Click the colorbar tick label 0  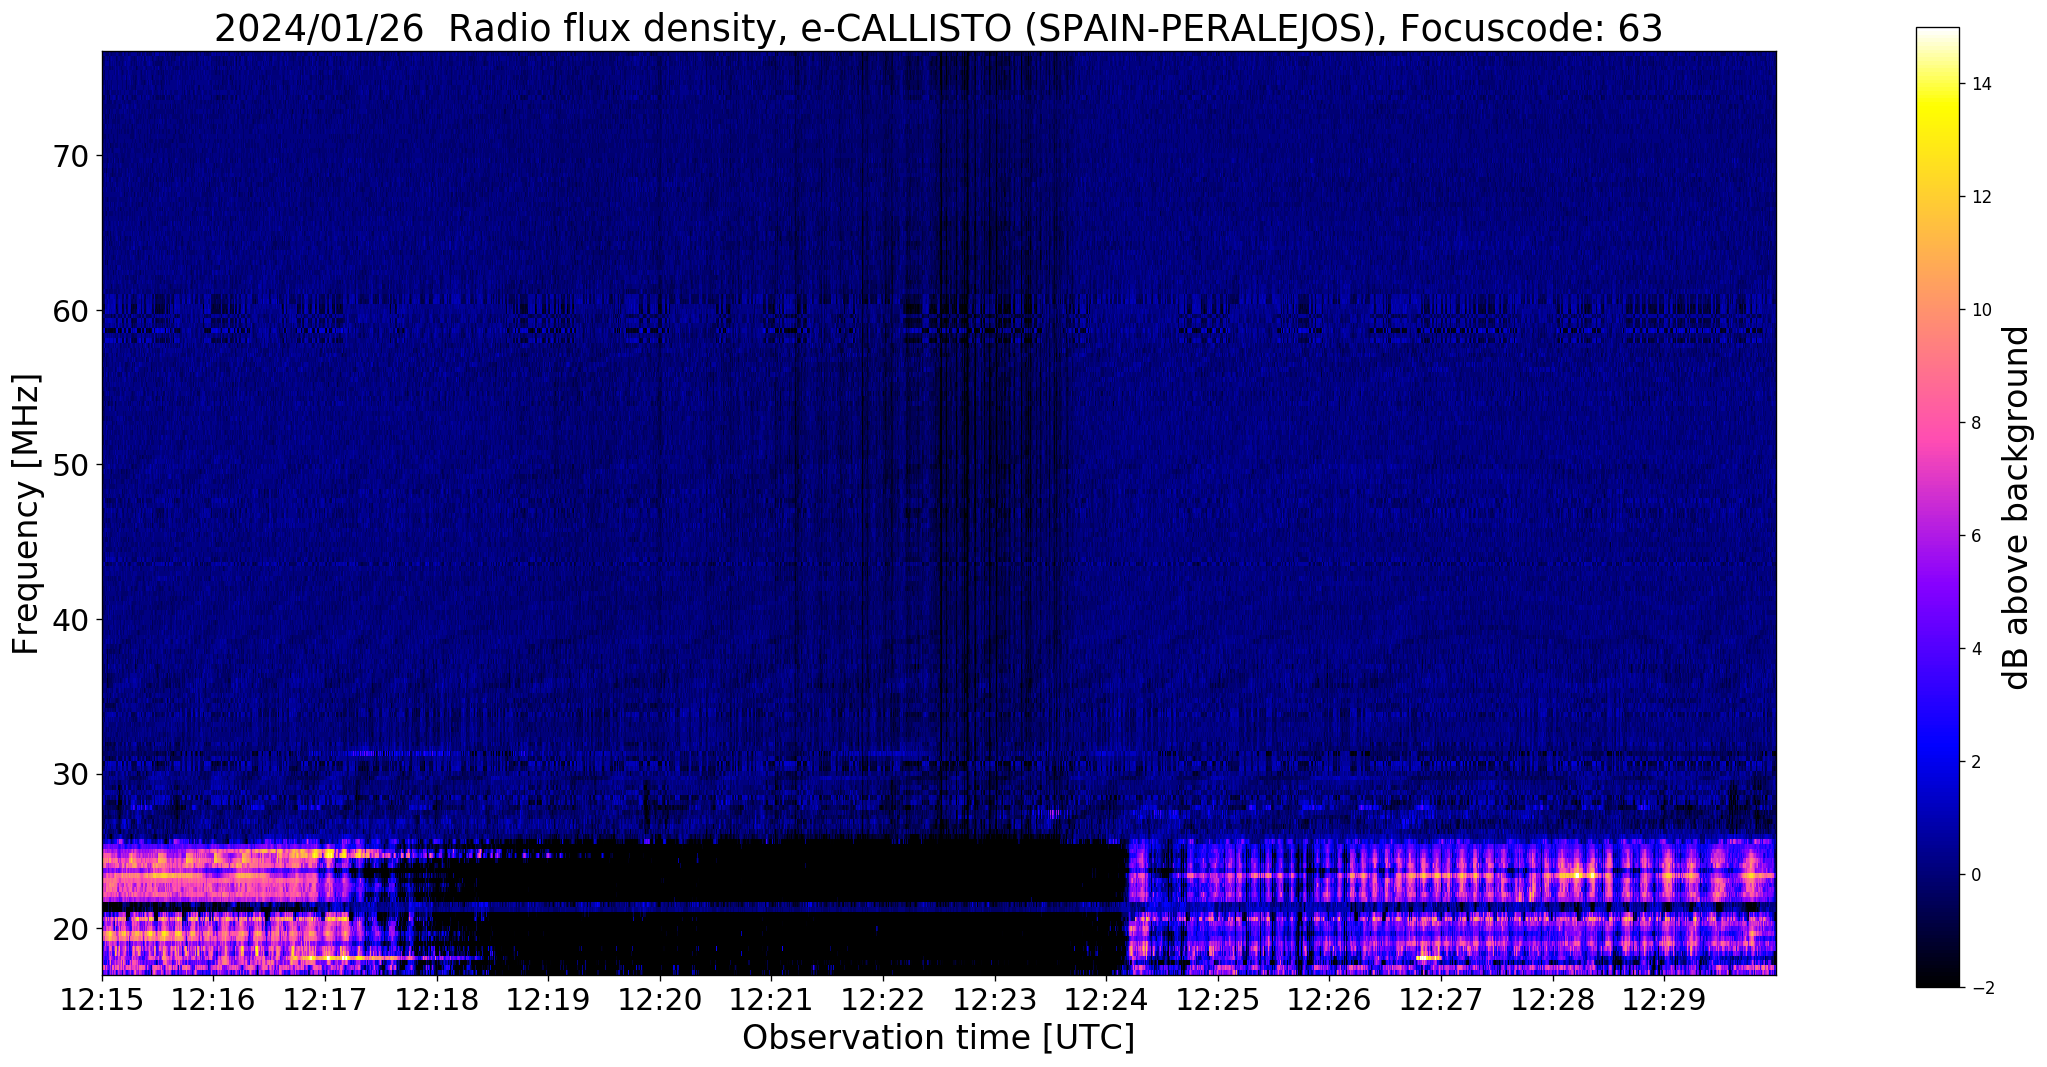click(1974, 875)
